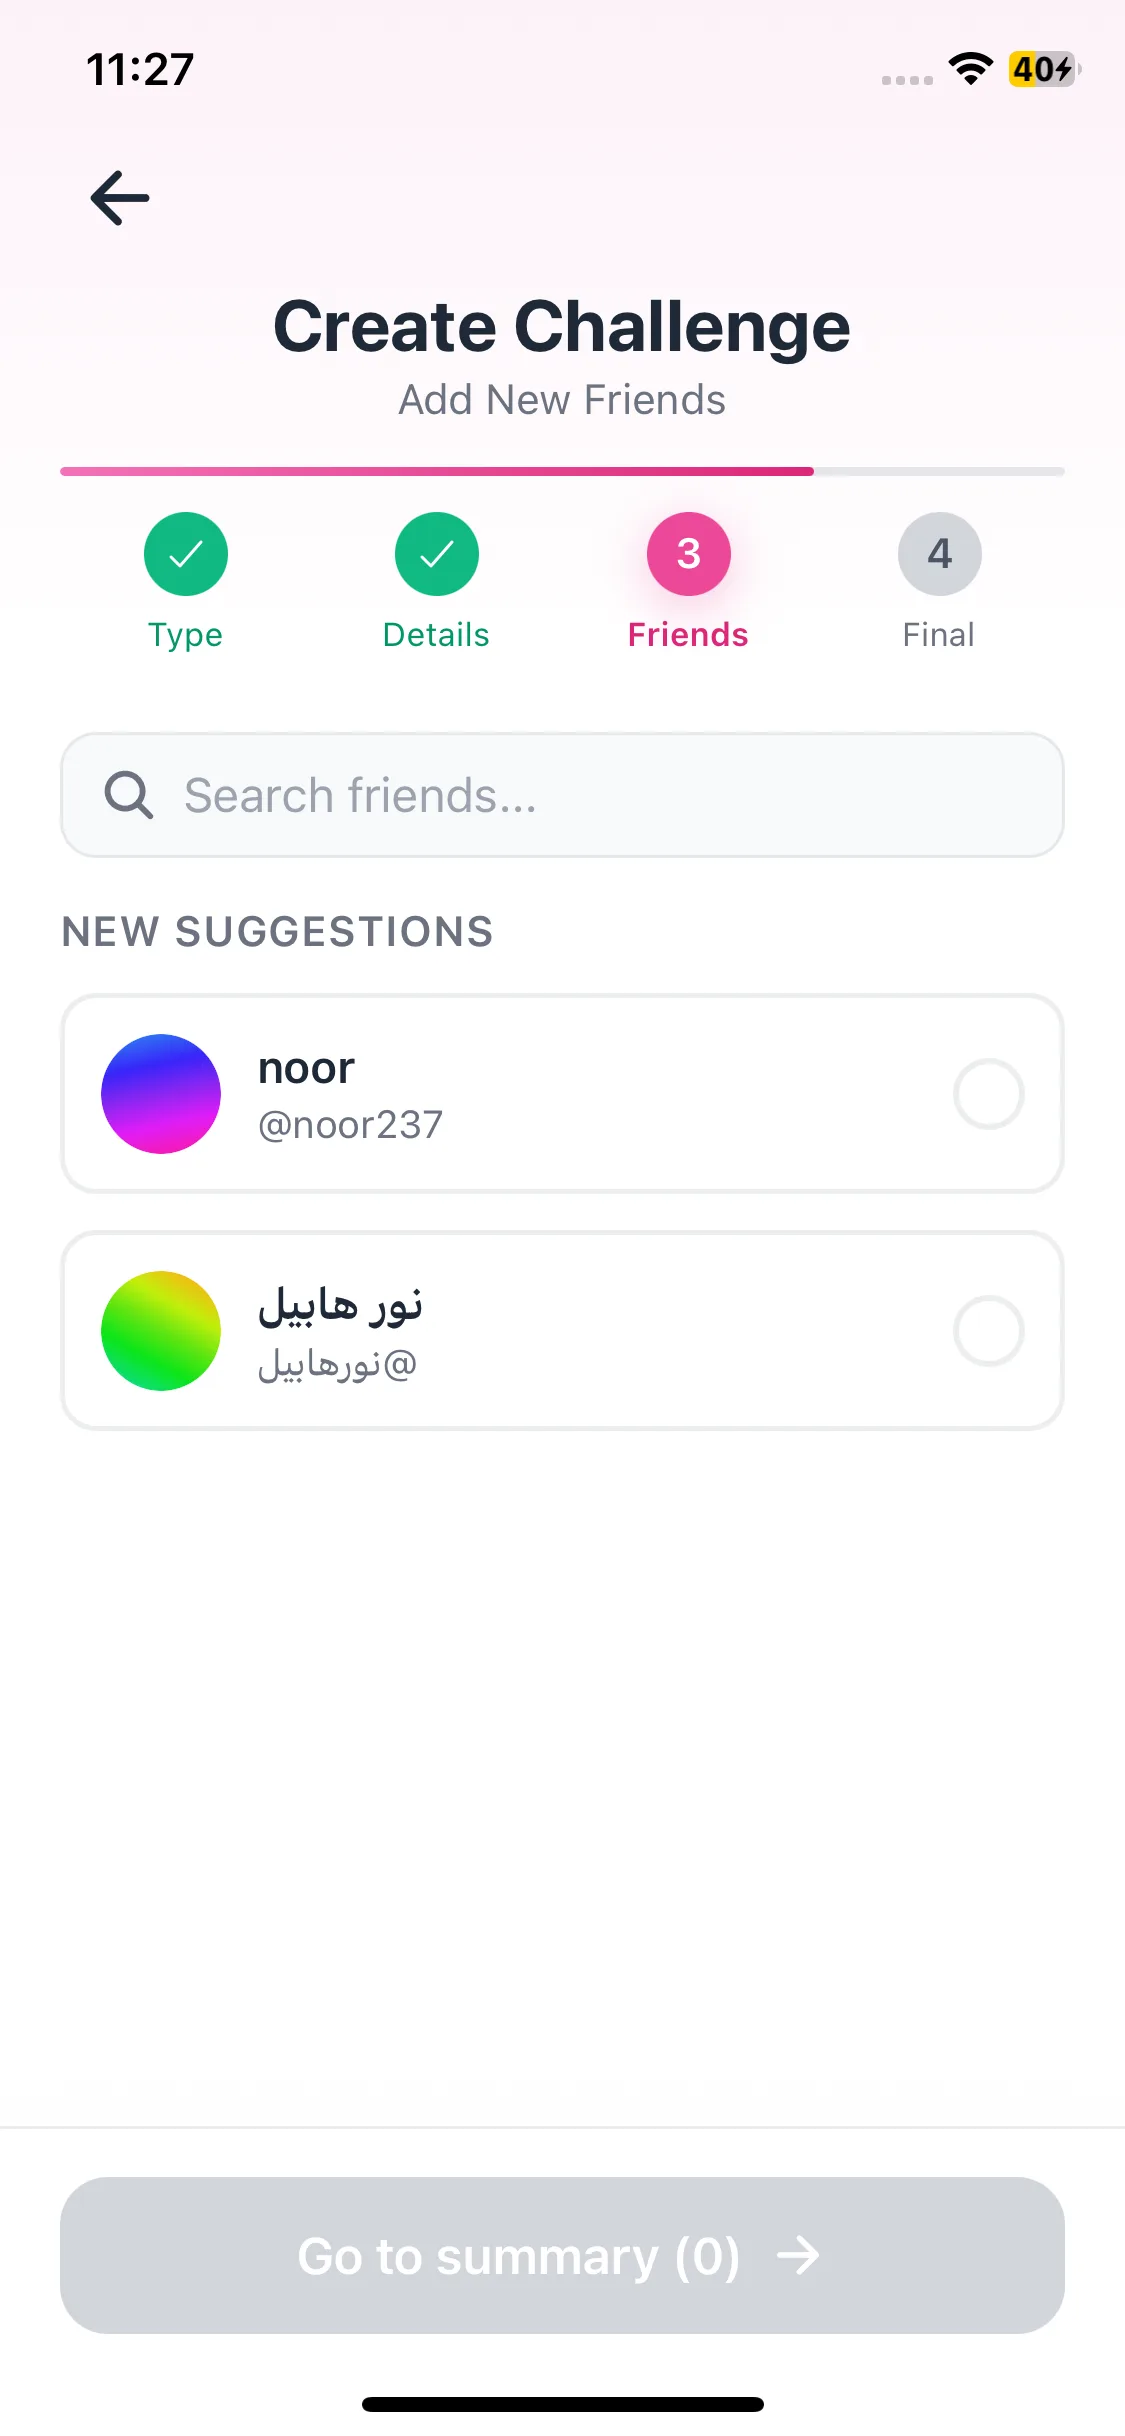Tap the Wi-Fi status icon

pos(970,69)
